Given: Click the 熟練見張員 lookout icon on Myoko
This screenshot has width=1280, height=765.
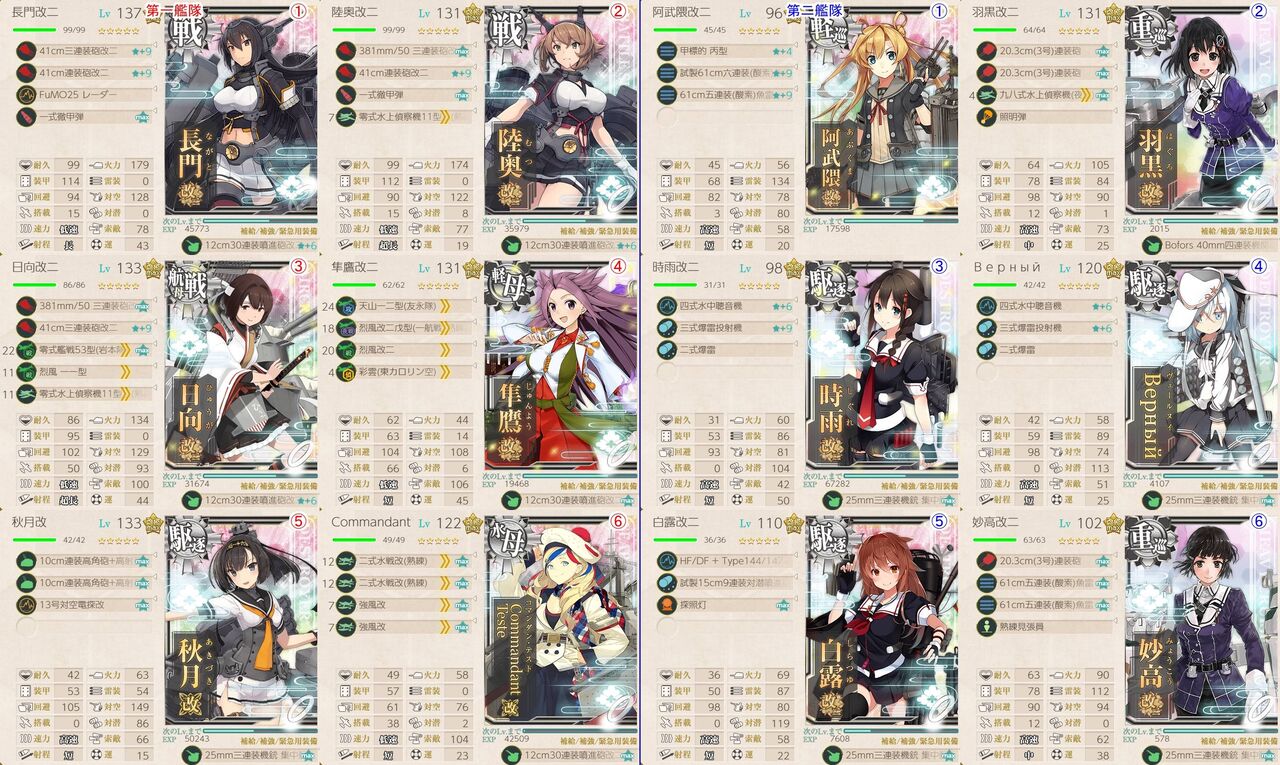Looking at the screenshot, I should 986,627.
